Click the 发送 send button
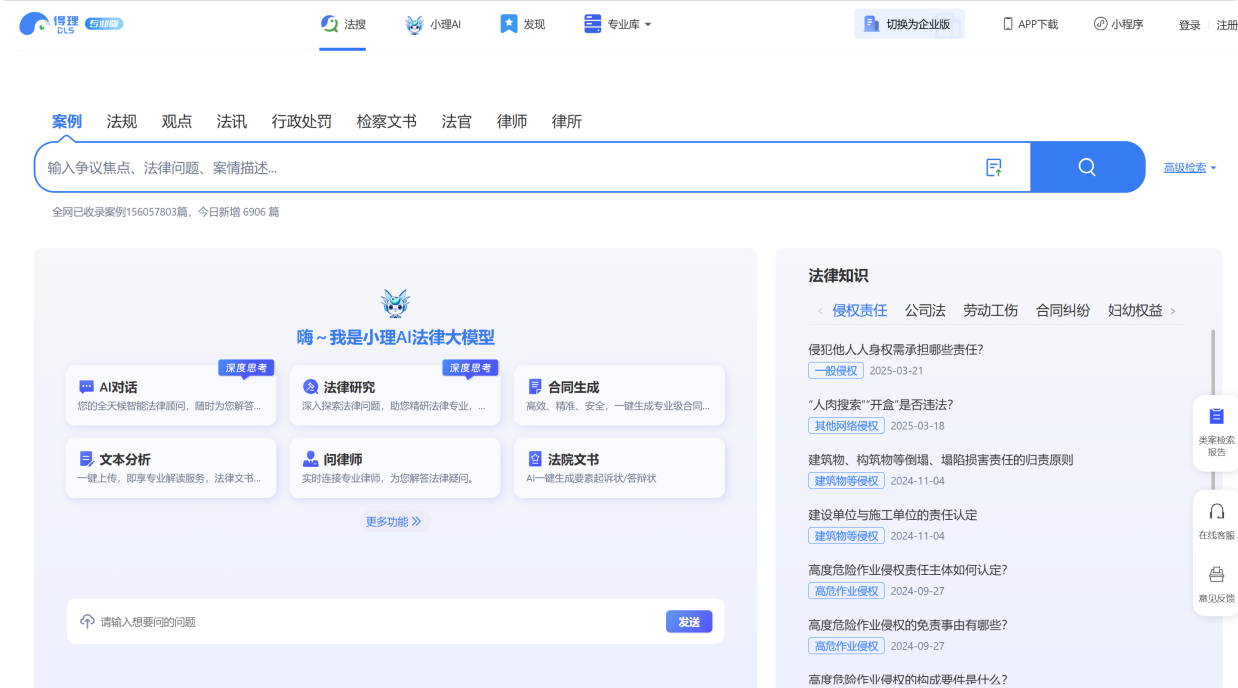Screen dimensions: 1238x688 [x=688, y=621]
